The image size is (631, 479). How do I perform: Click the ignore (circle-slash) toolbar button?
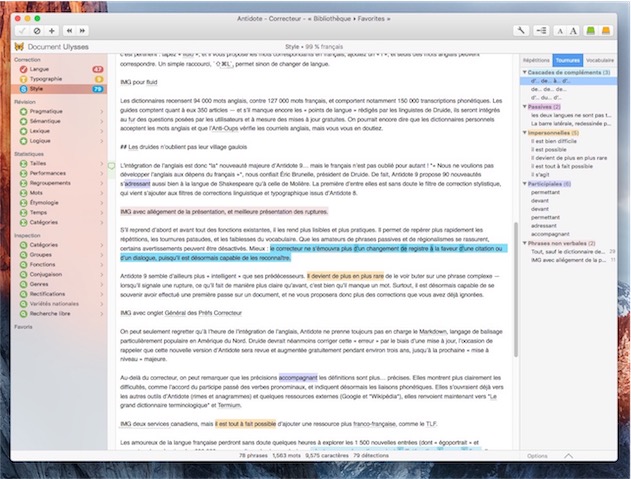(37, 31)
